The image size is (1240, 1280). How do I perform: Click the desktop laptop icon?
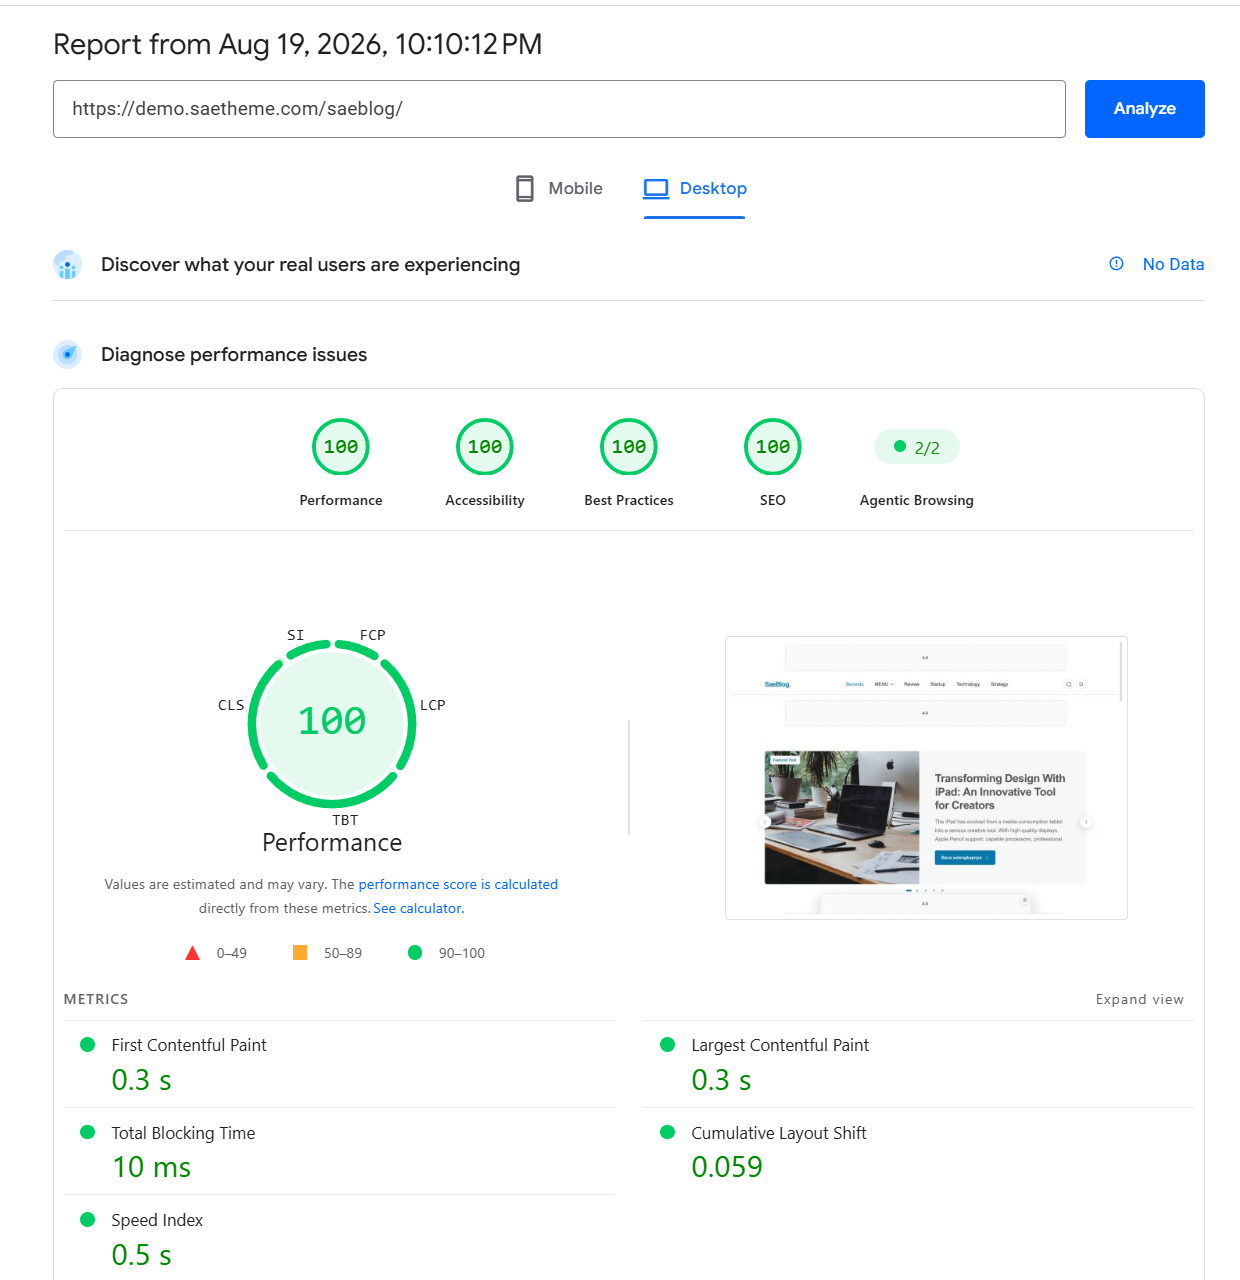[656, 188]
